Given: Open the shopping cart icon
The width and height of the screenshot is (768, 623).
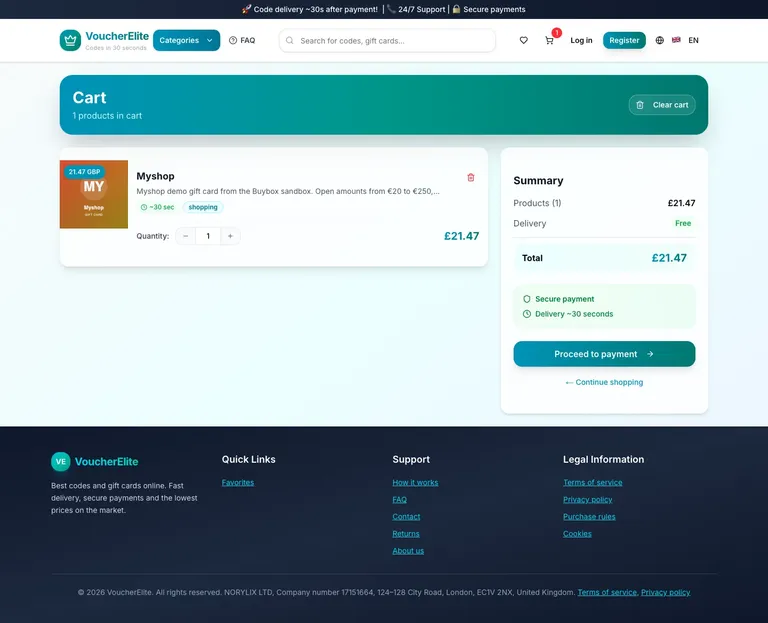Looking at the screenshot, I should 549,40.
